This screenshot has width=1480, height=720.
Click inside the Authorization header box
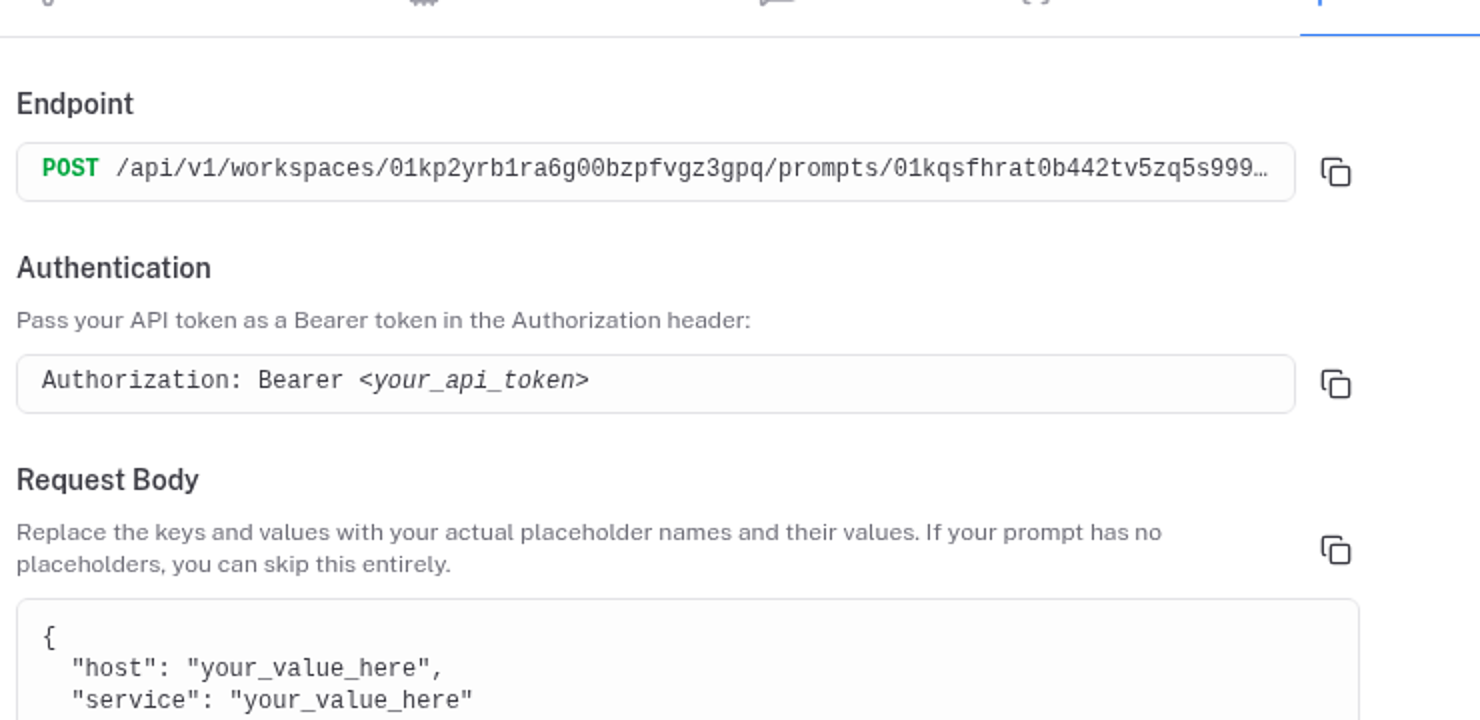point(656,384)
